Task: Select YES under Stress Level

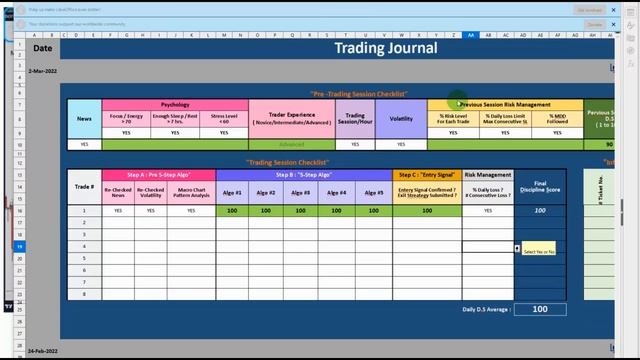Action: (224, 133)
